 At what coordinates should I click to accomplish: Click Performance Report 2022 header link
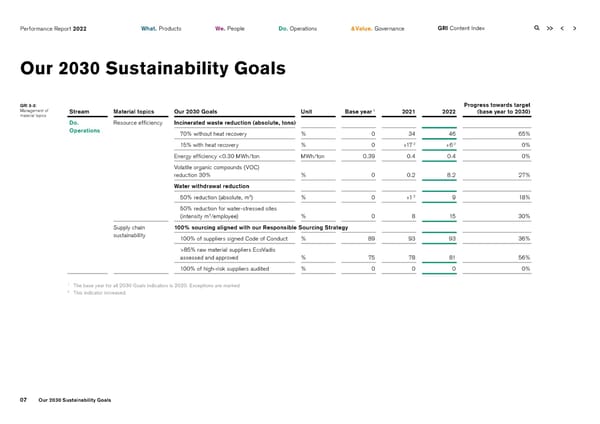click(53, 29)
